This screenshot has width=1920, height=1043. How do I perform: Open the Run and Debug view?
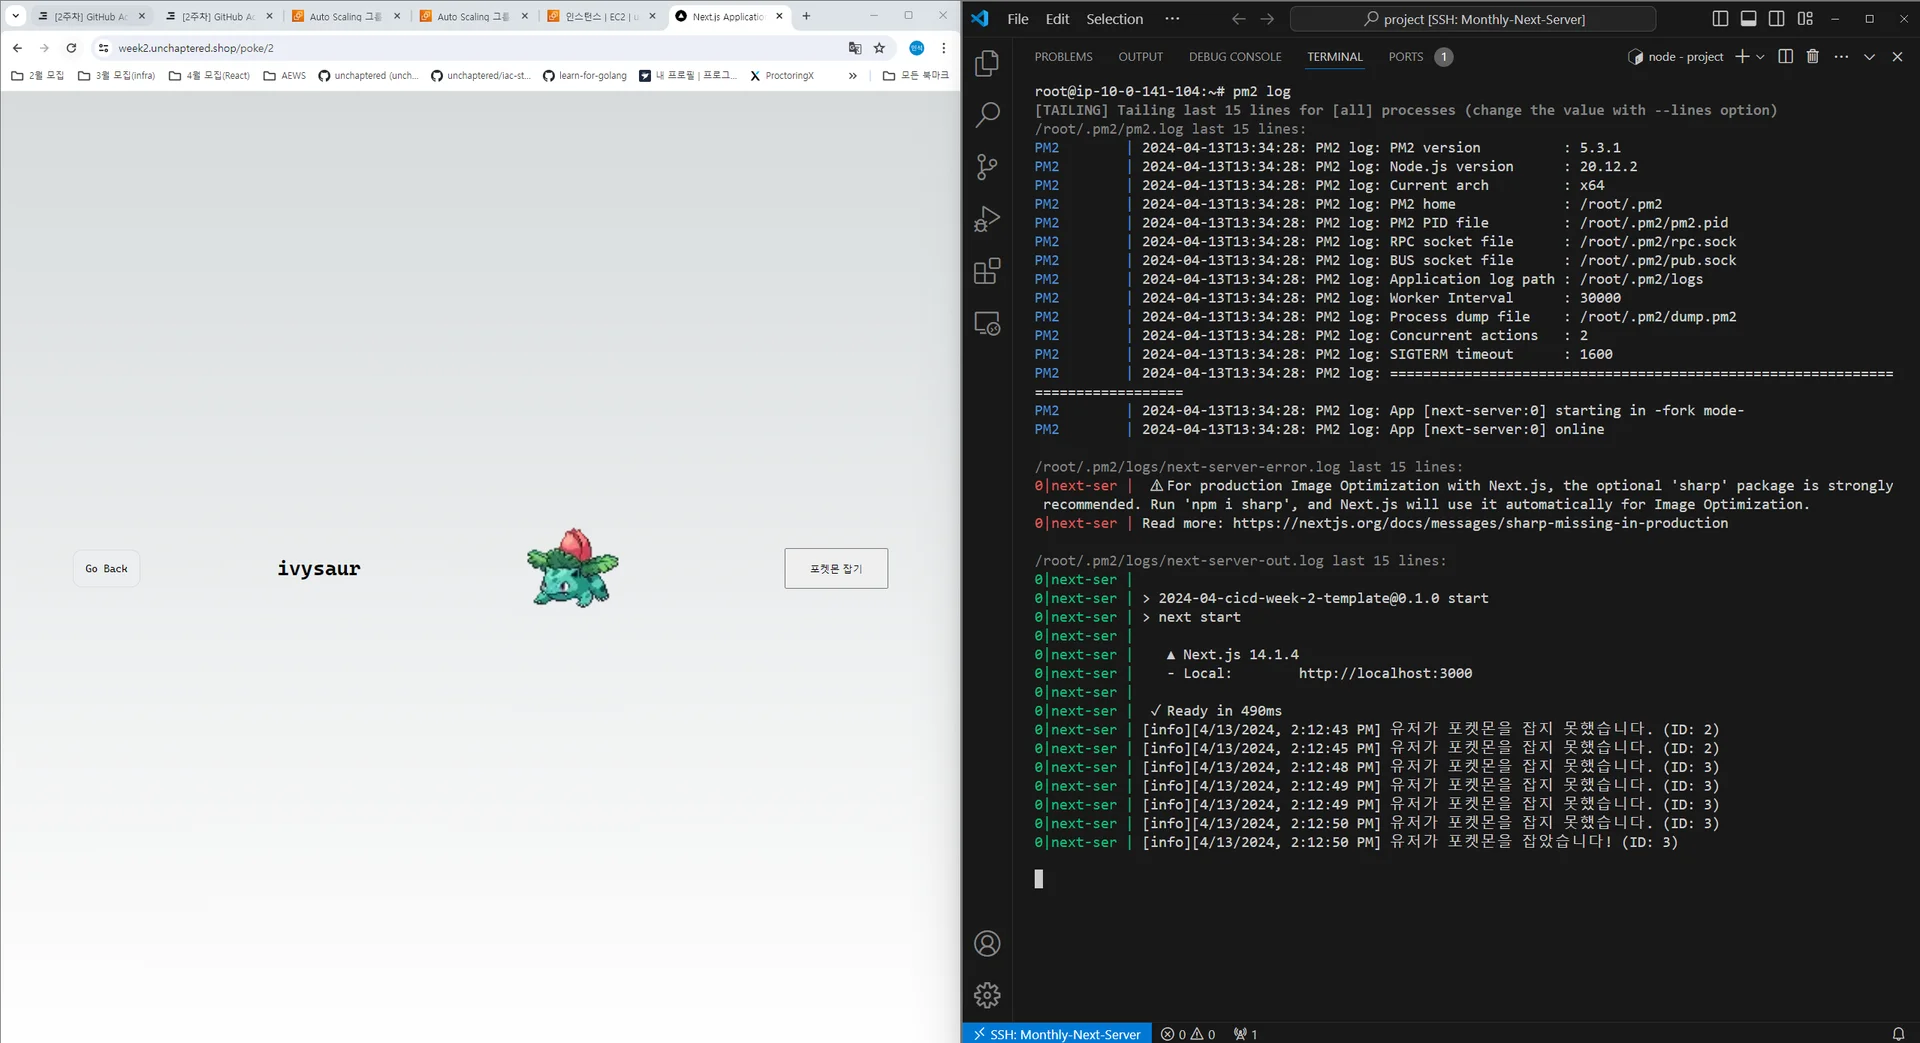click(x=987, y=219)
